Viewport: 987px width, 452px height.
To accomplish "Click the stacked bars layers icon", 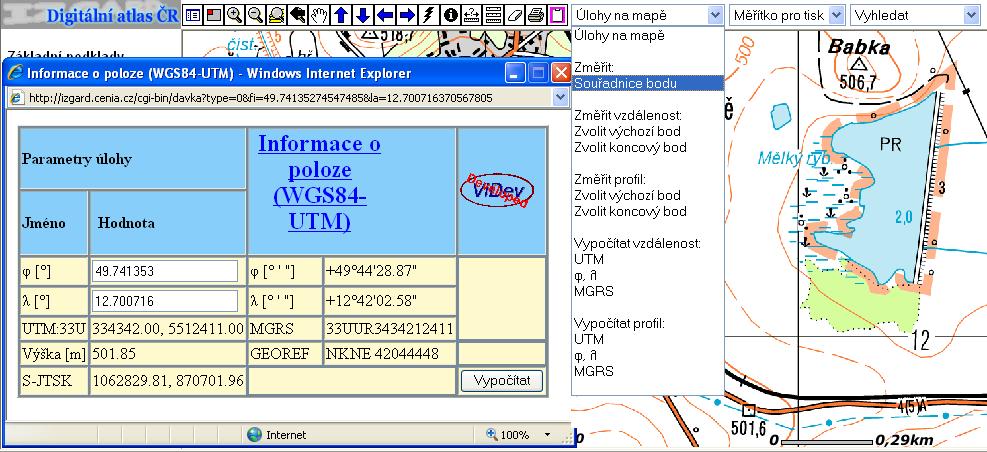I will pyautogui.click(x=494, y=14).
